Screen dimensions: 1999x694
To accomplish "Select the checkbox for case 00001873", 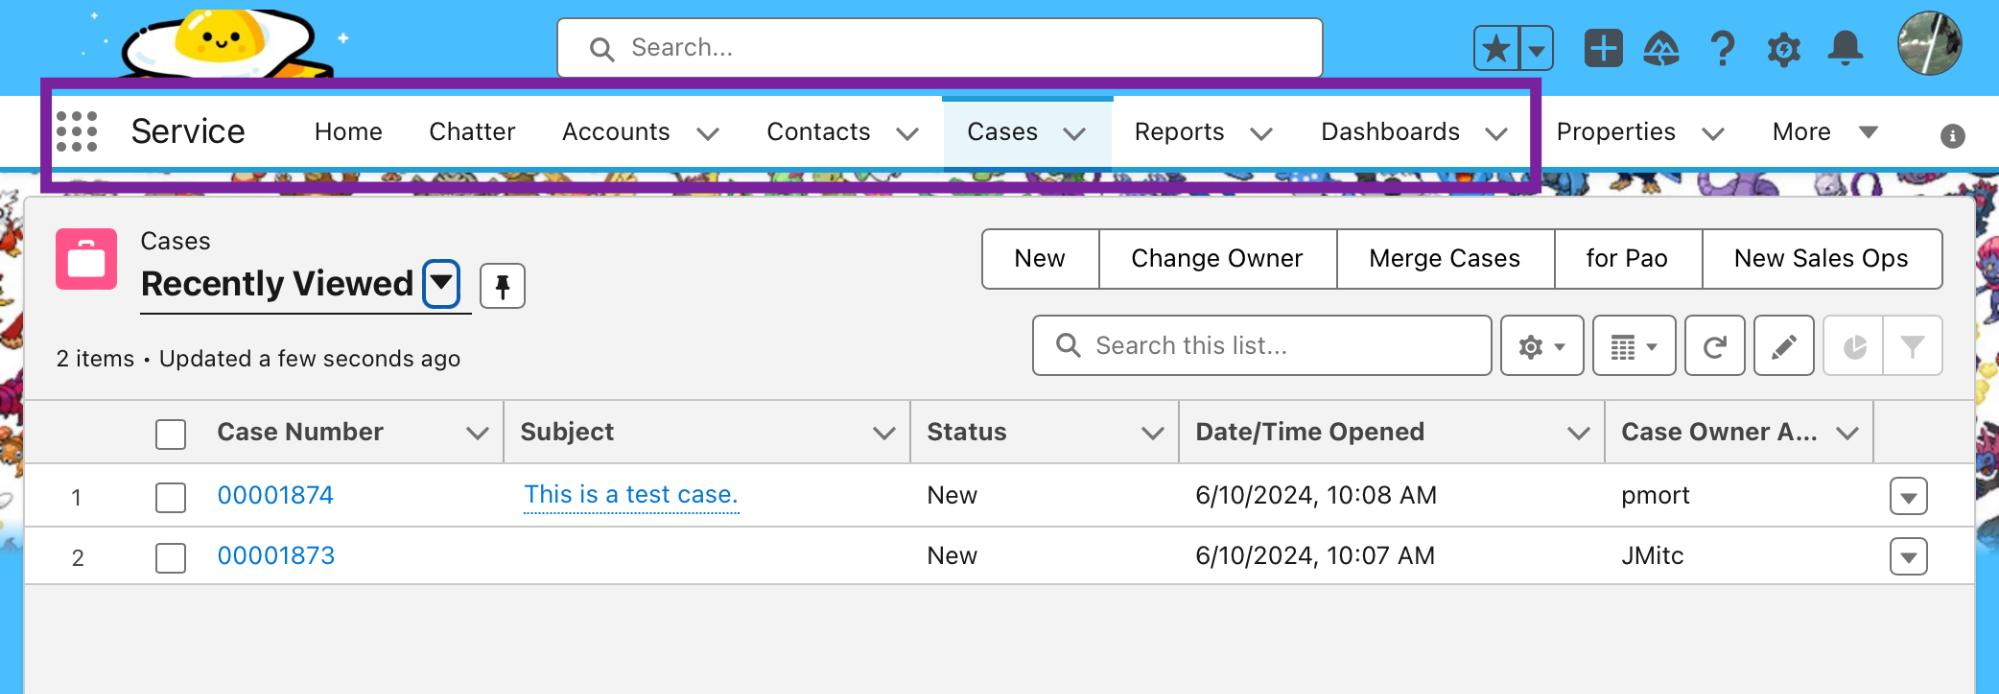I will click(x=171, y=558).
